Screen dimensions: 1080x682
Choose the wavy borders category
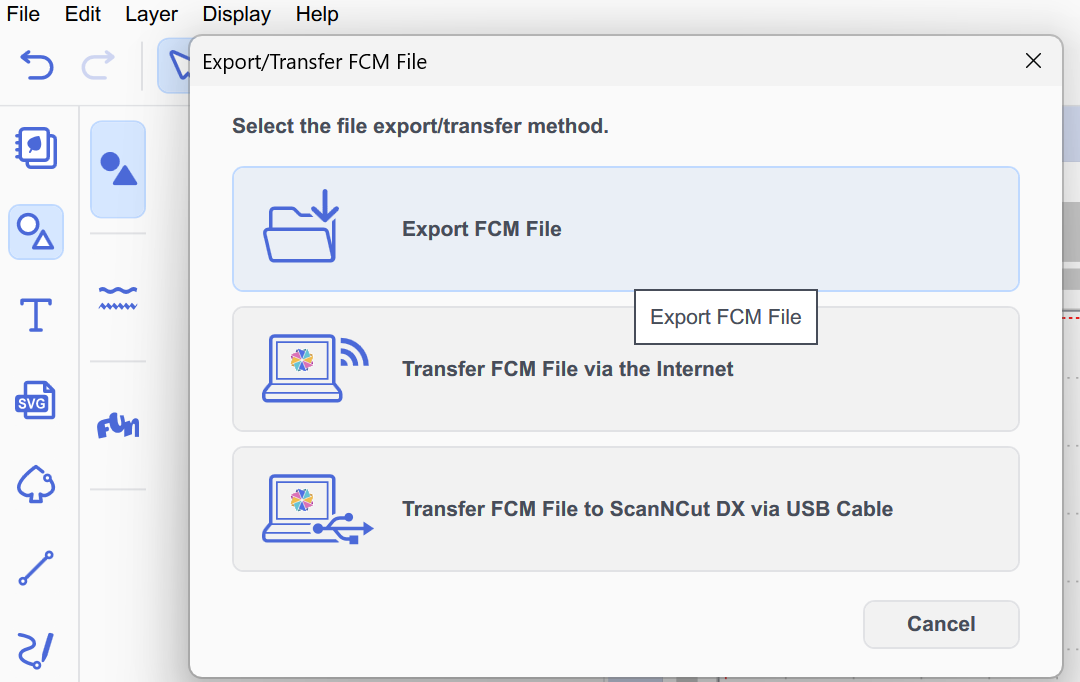118,297
